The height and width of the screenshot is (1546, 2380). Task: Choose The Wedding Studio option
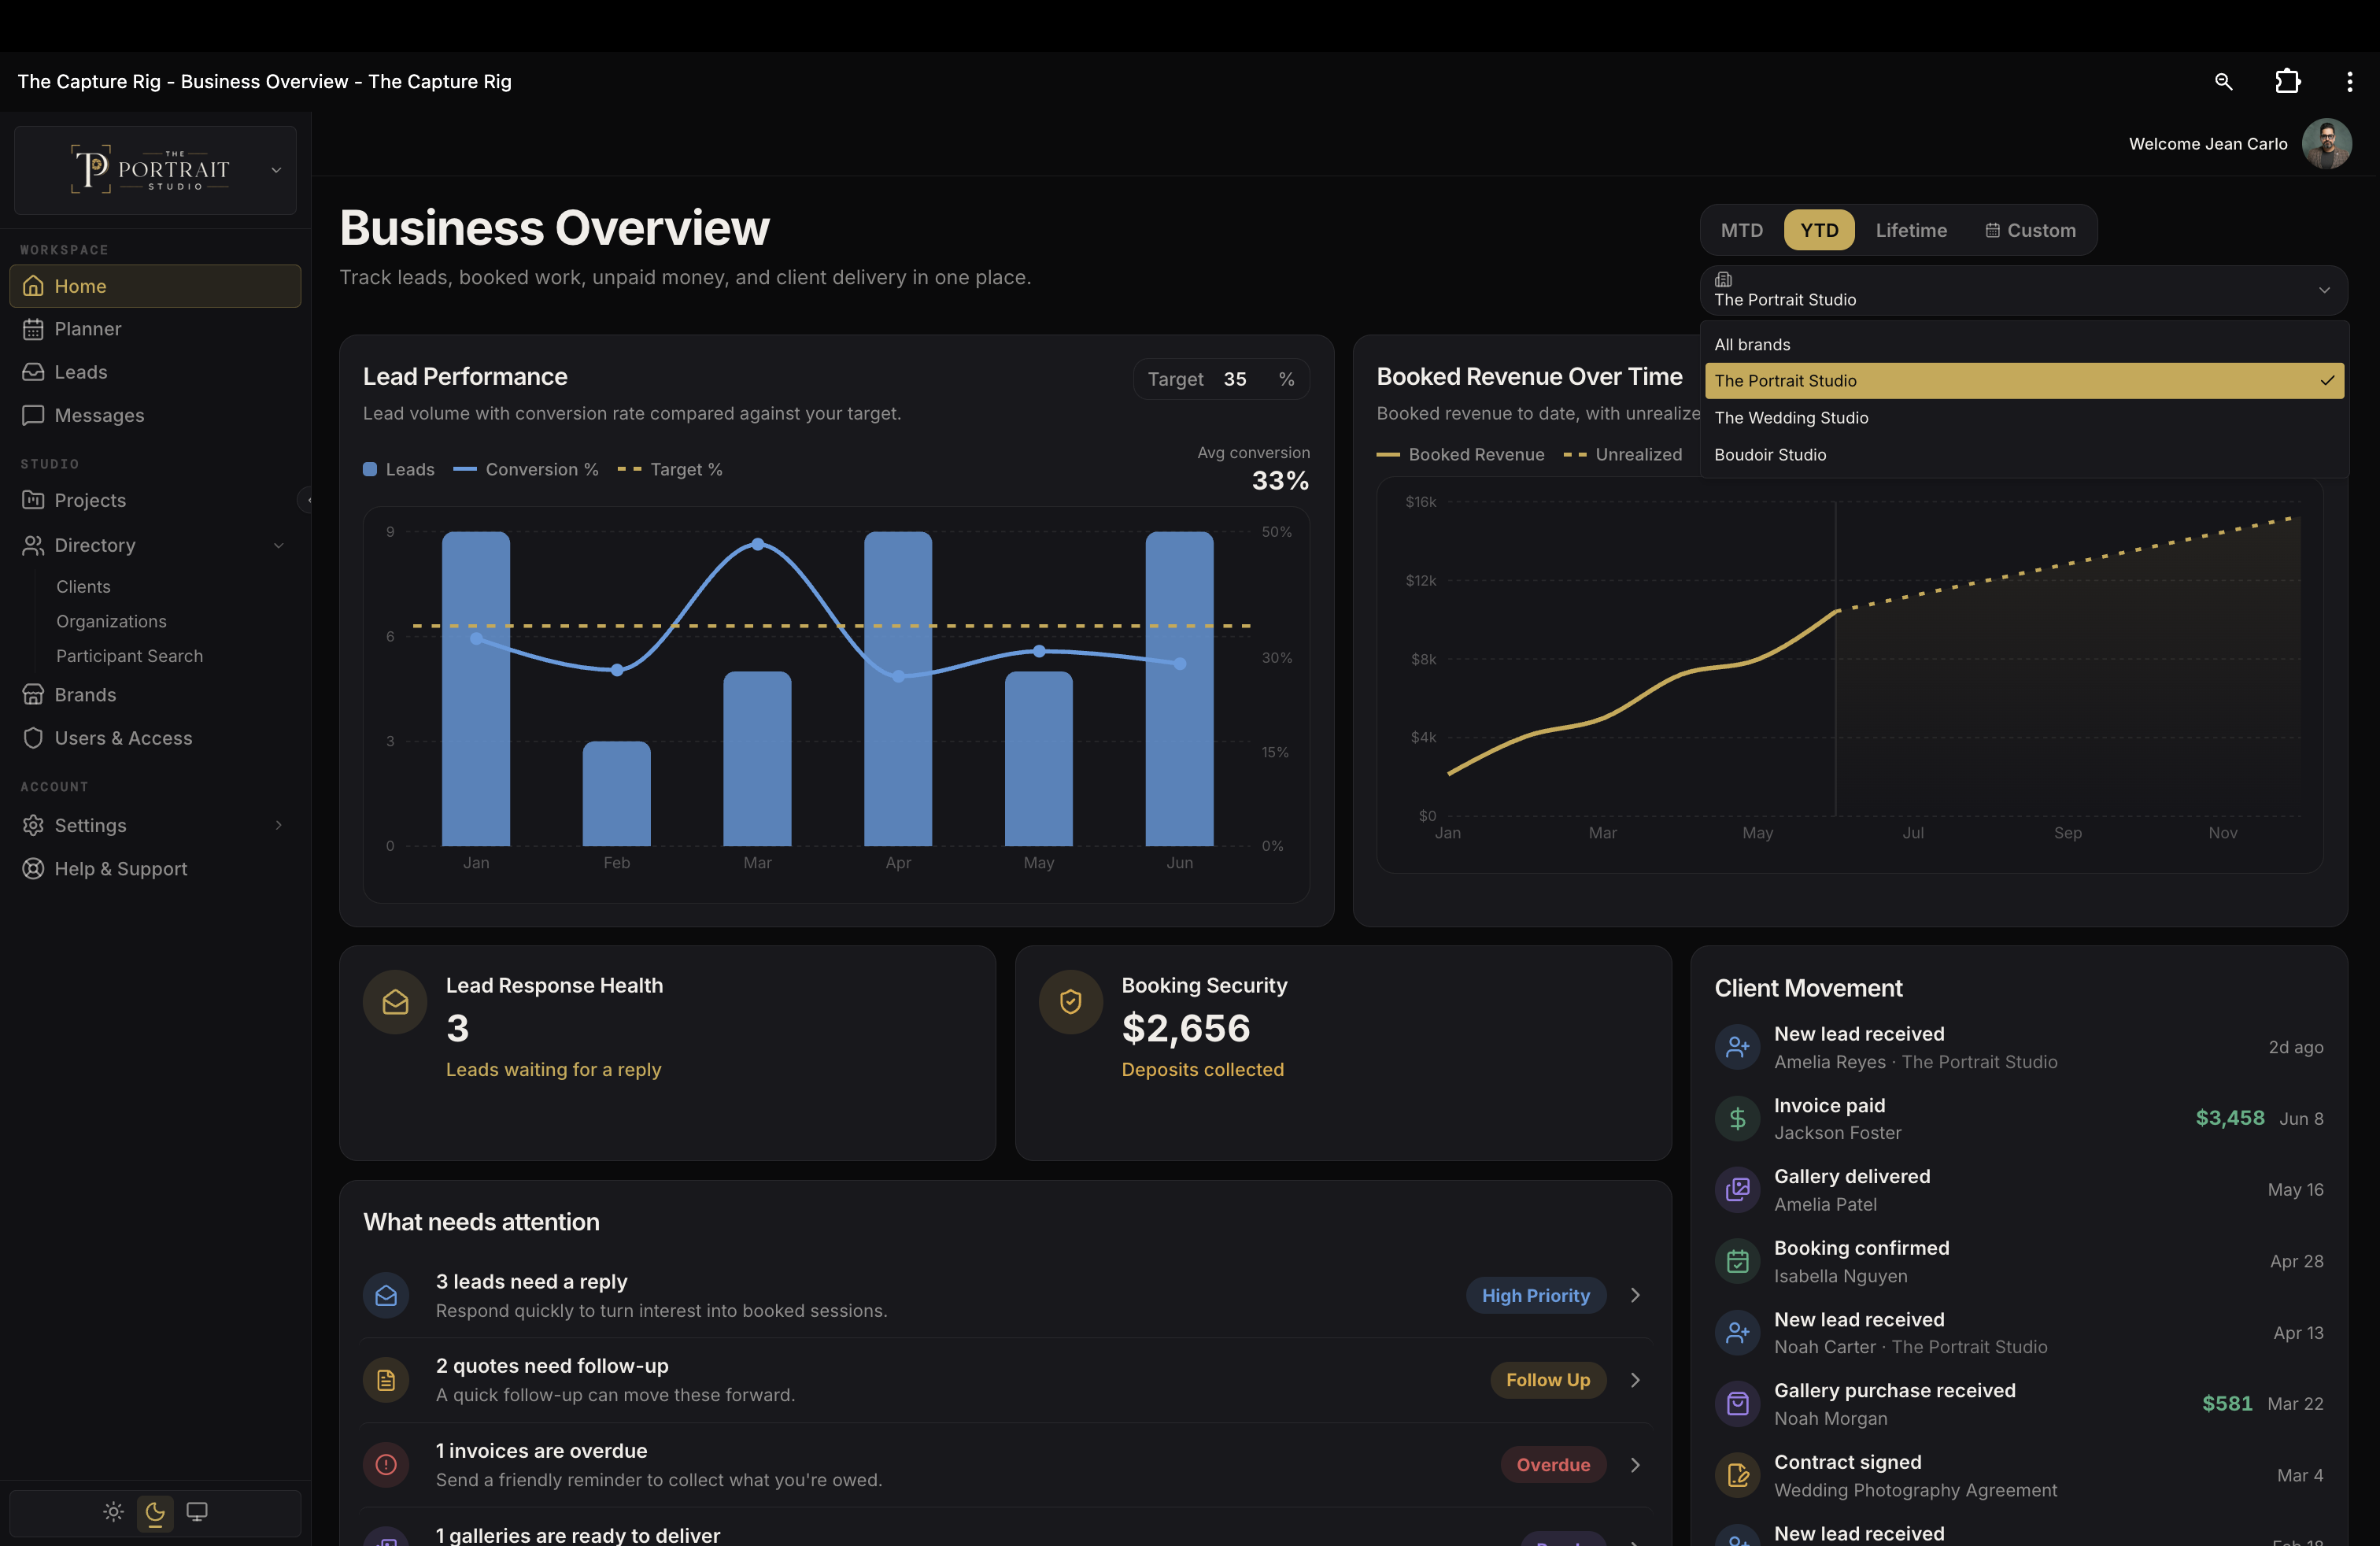[2024, 418]
